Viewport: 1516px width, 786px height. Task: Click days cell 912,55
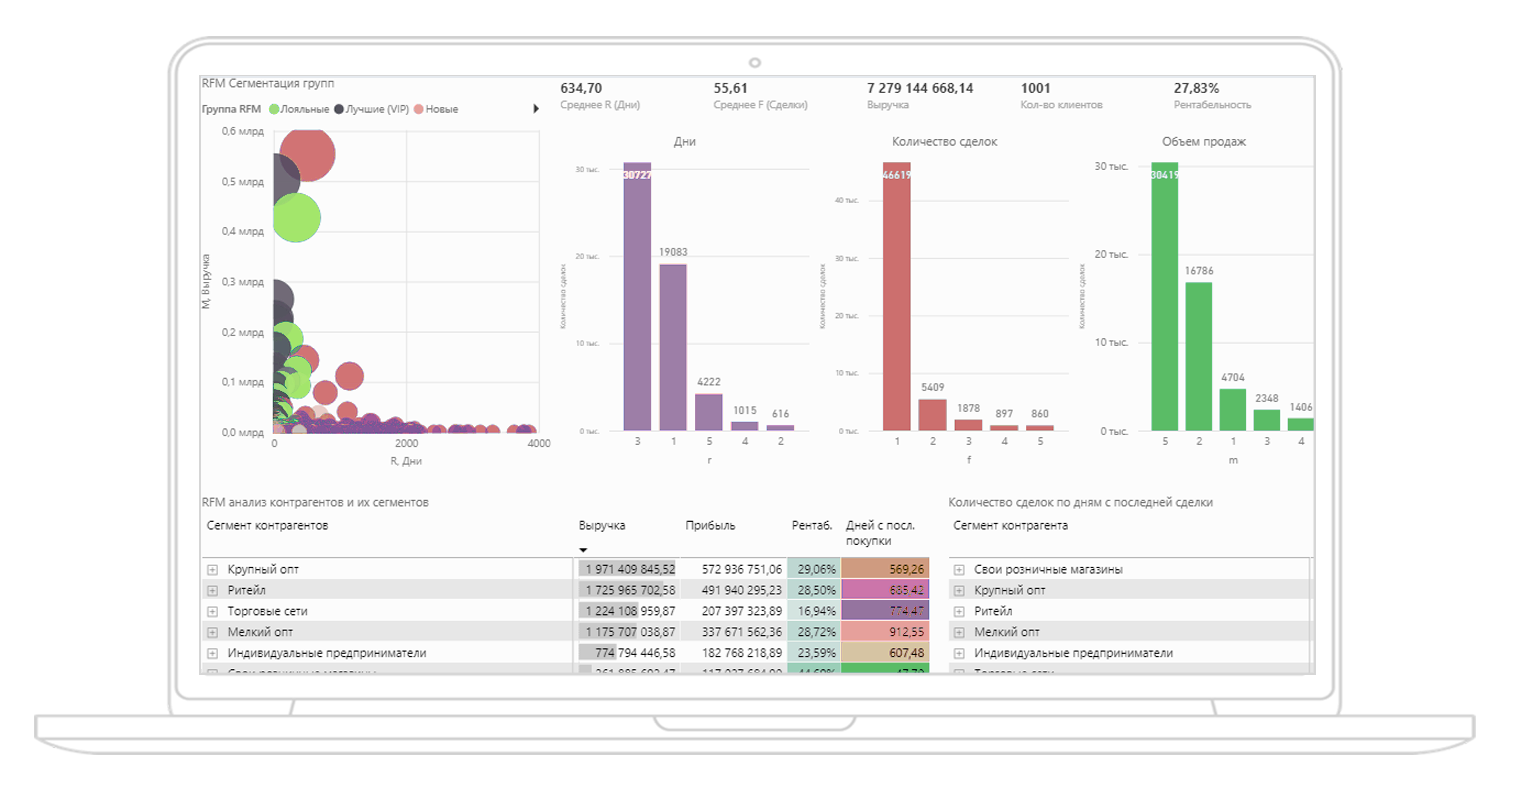886,632
